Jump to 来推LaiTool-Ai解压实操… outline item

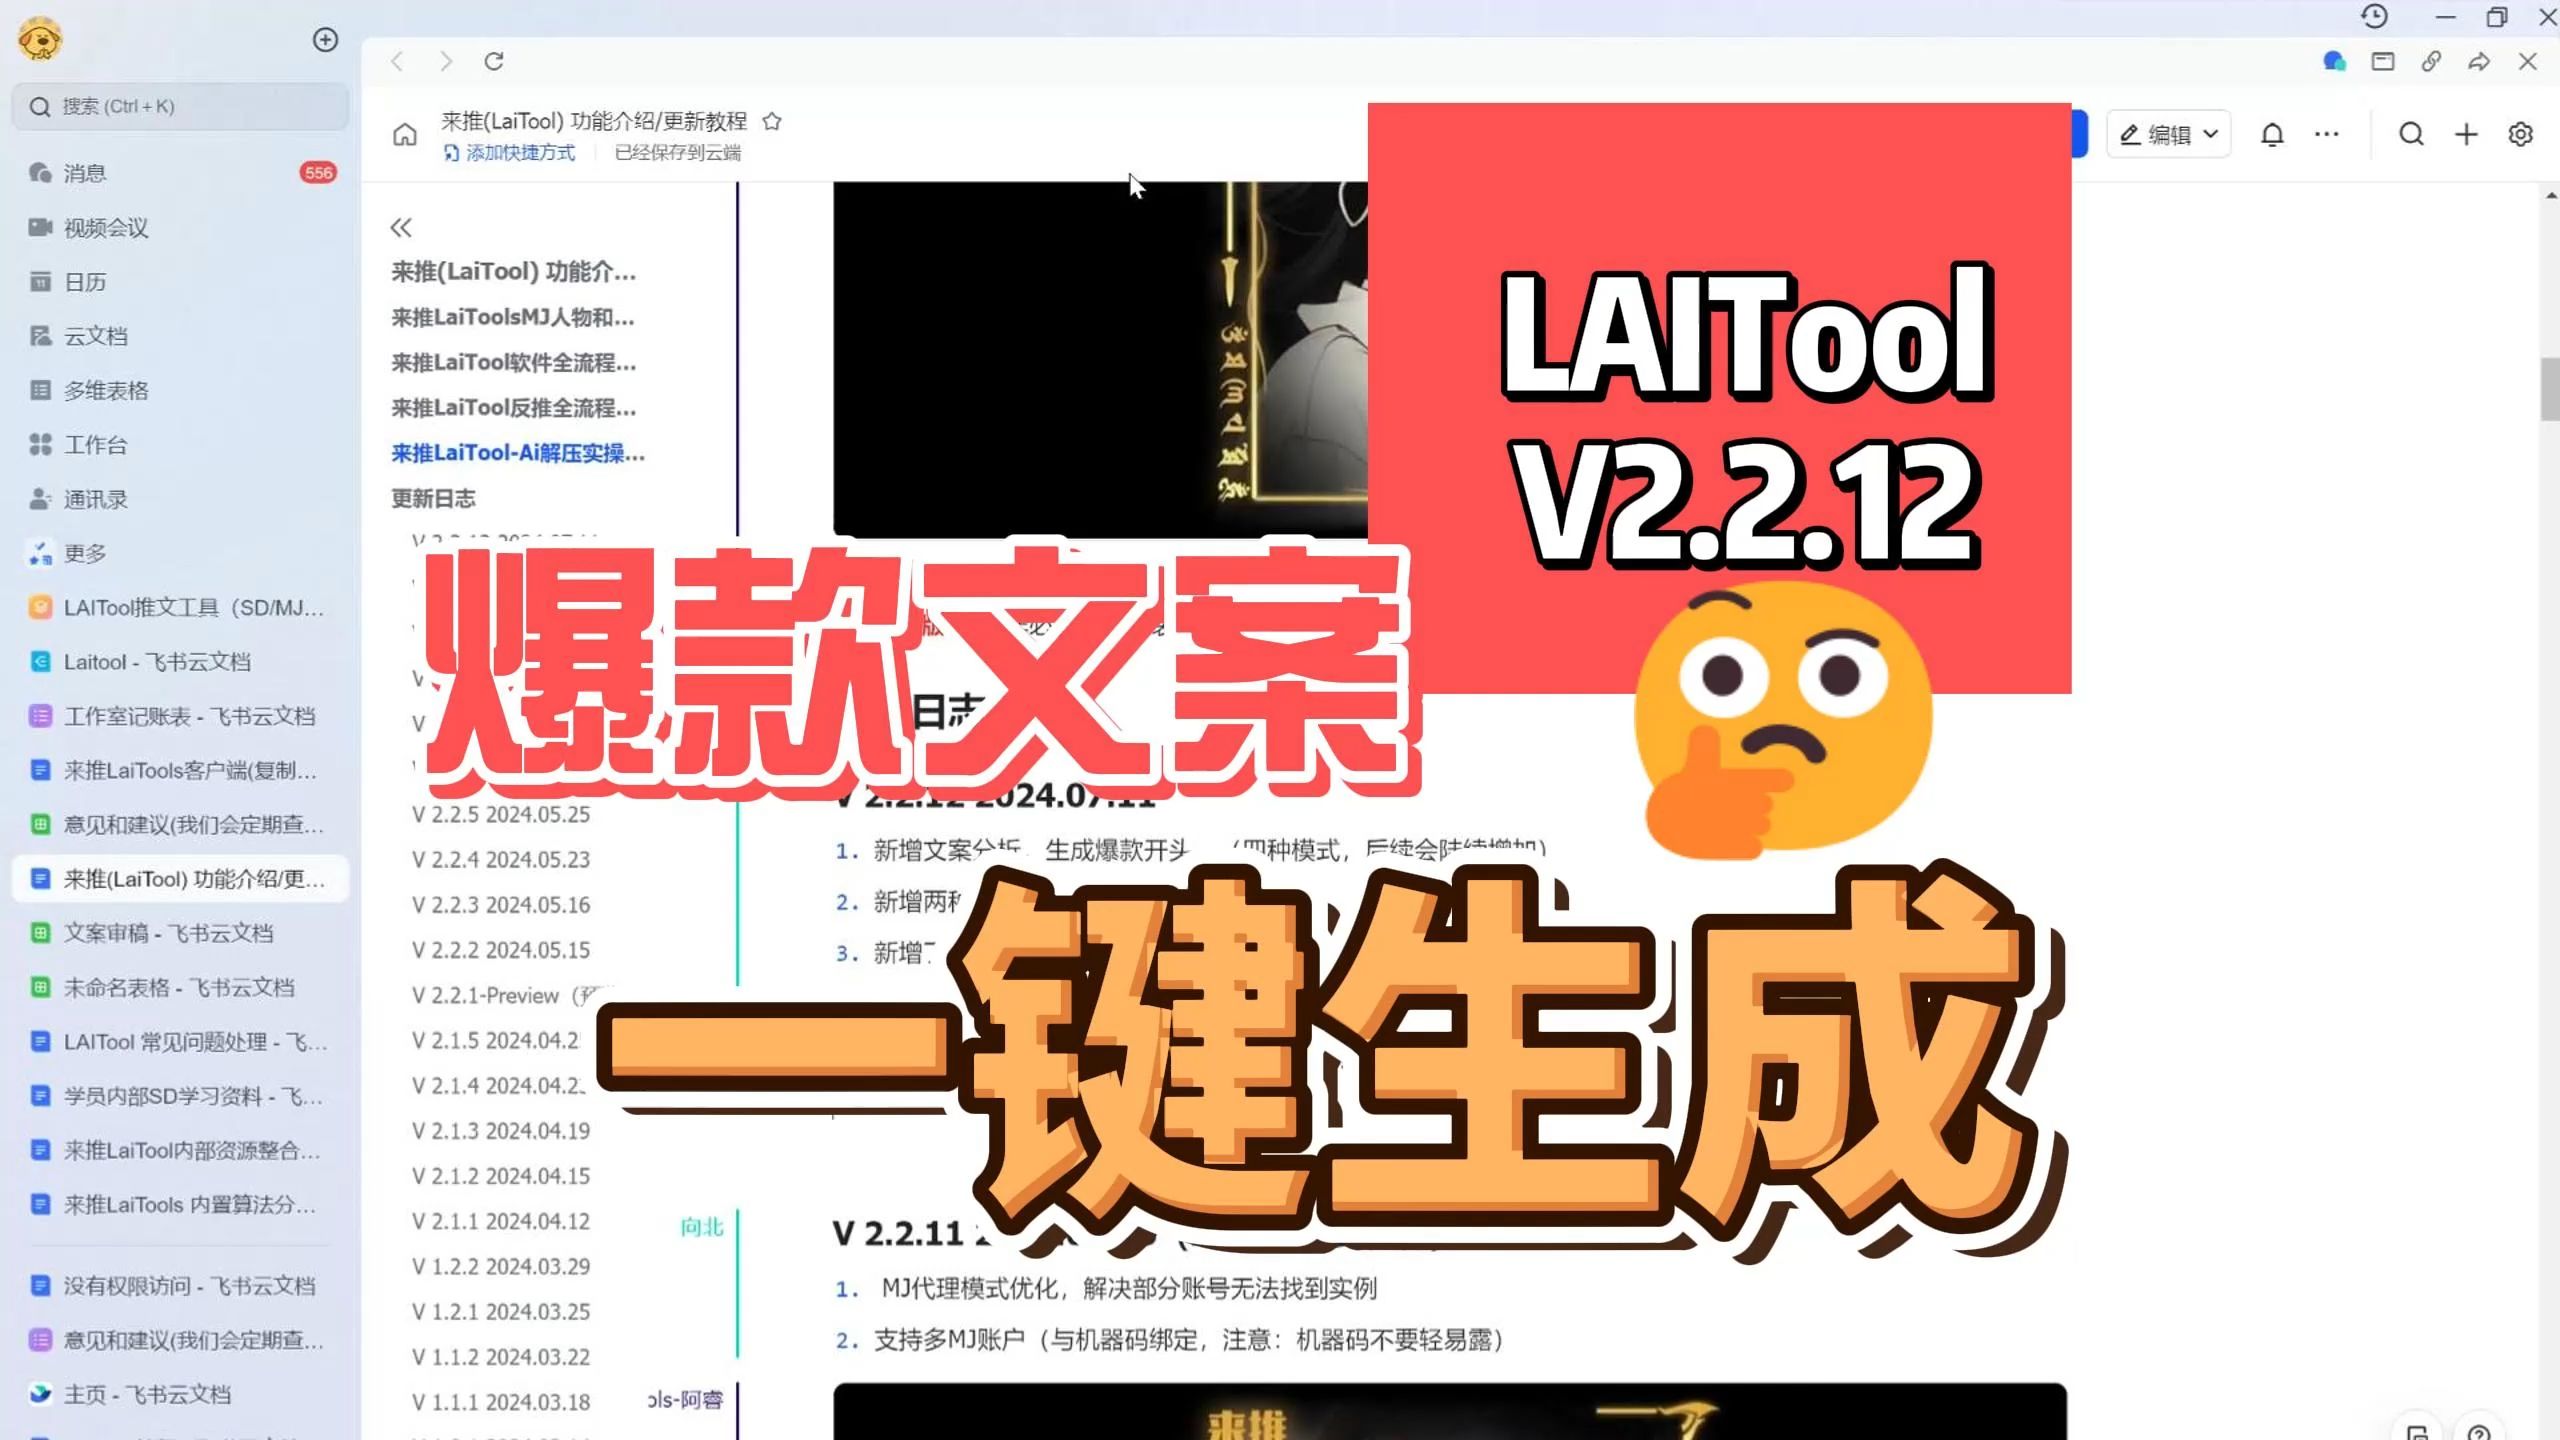click(518, 453)
